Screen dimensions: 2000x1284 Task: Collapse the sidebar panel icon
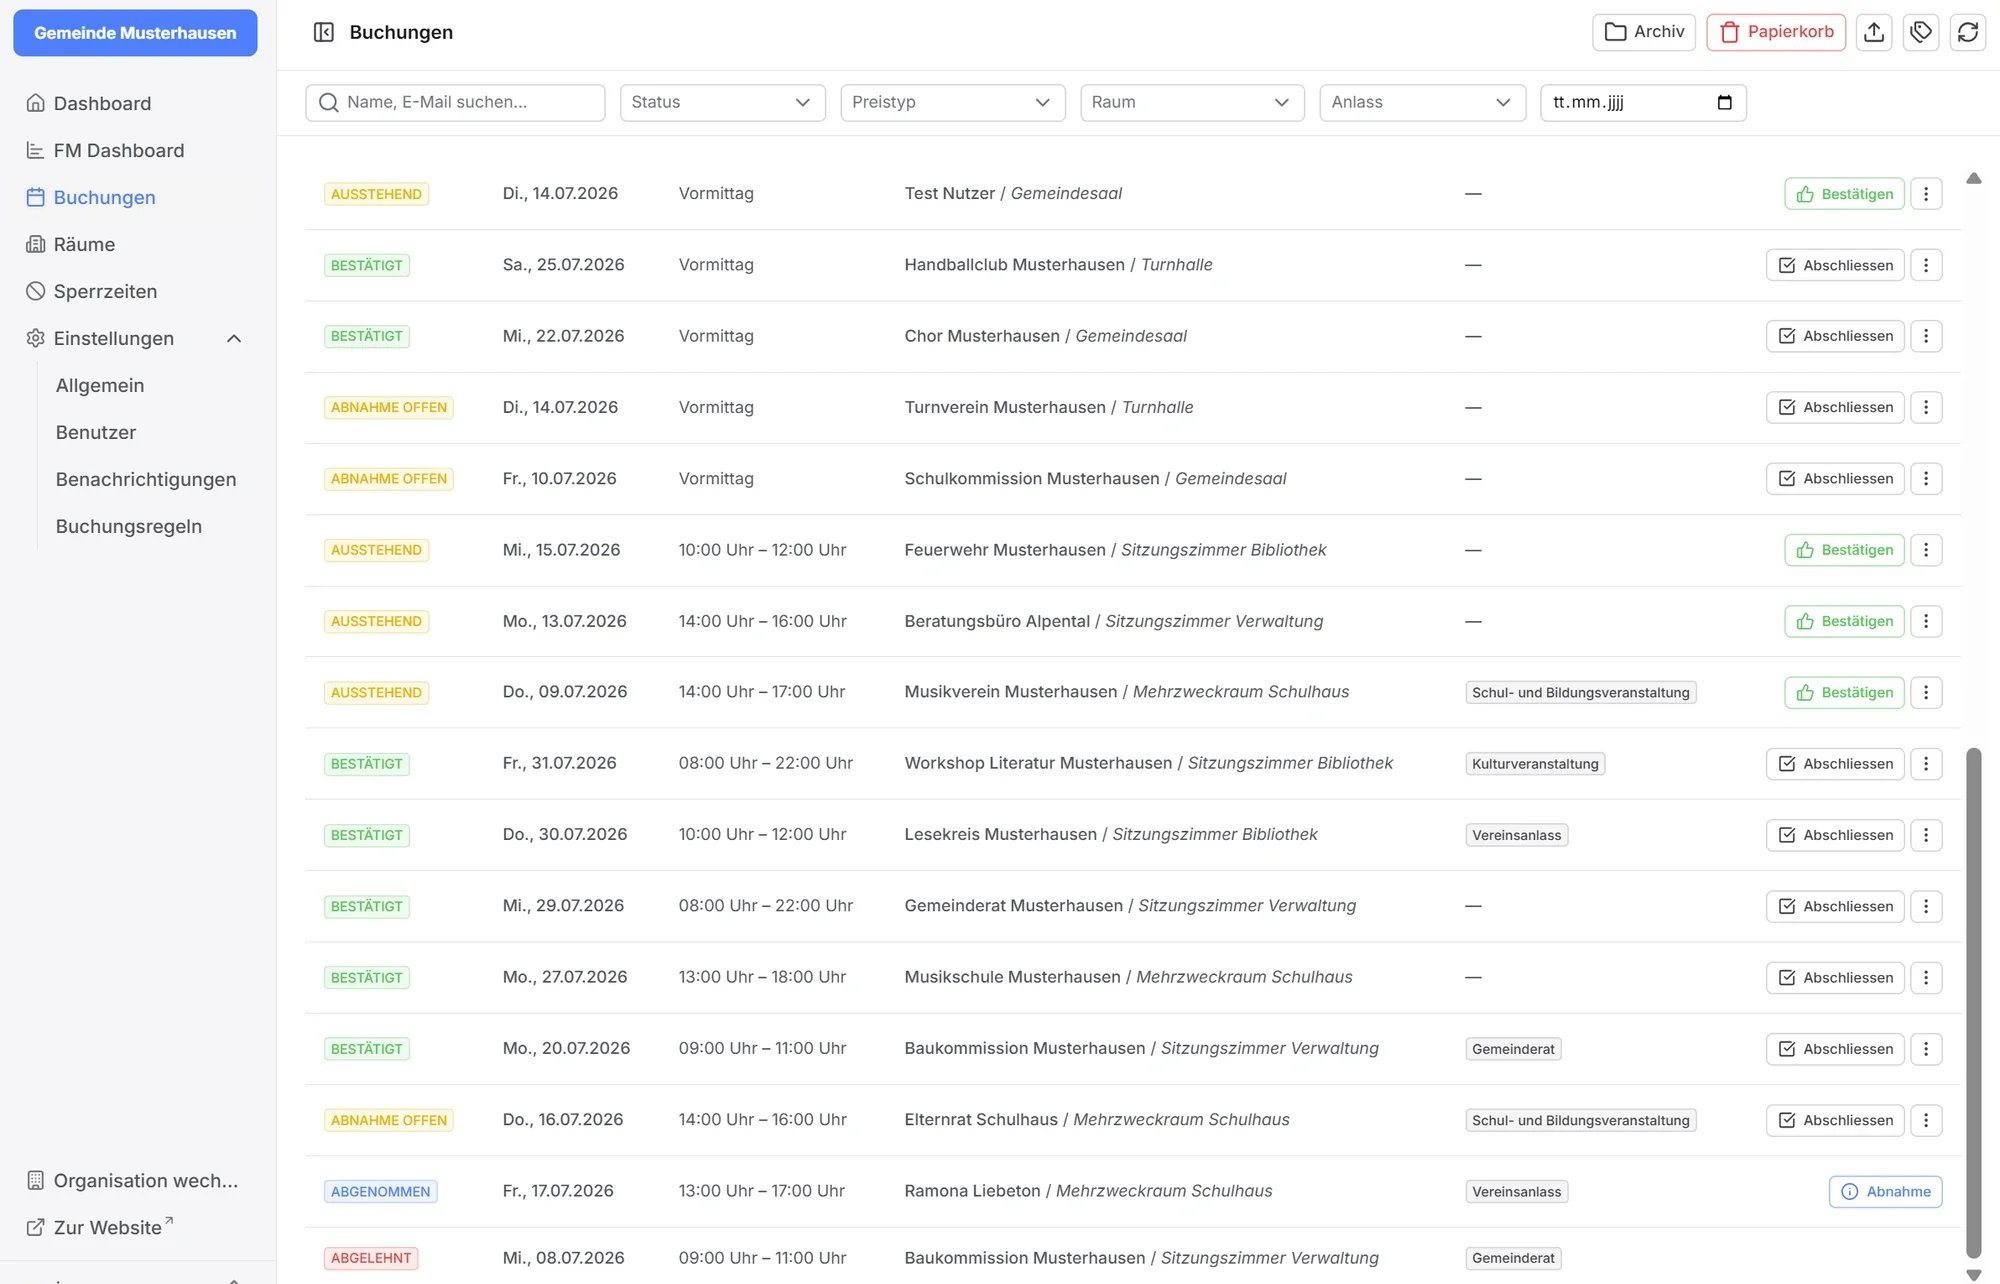pos(323,32)
